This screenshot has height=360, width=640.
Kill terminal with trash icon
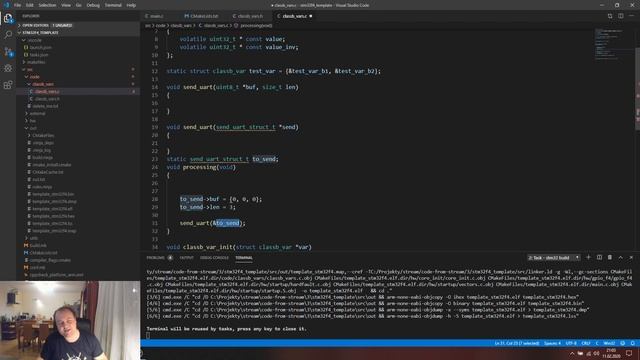point(610,258)
